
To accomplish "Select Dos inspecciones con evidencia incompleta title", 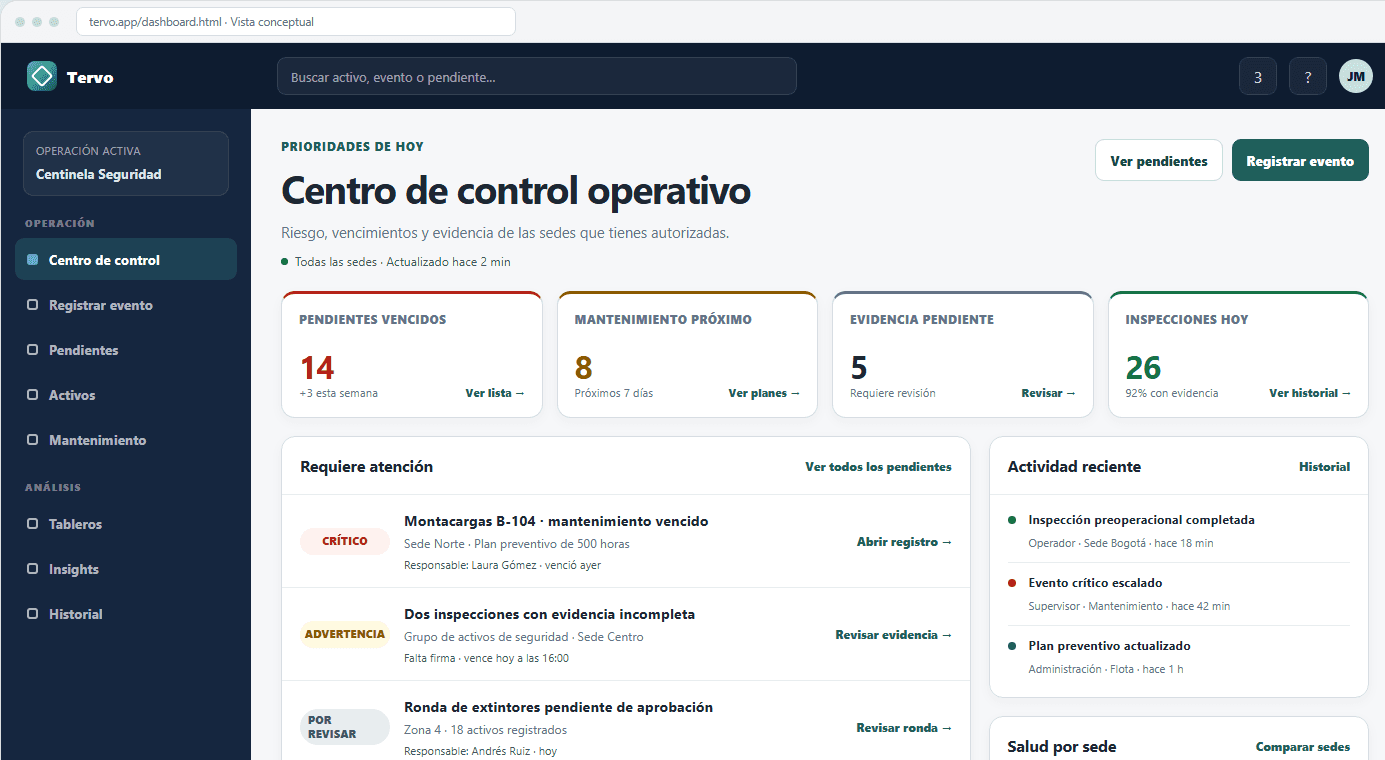I will click(549, 614).
